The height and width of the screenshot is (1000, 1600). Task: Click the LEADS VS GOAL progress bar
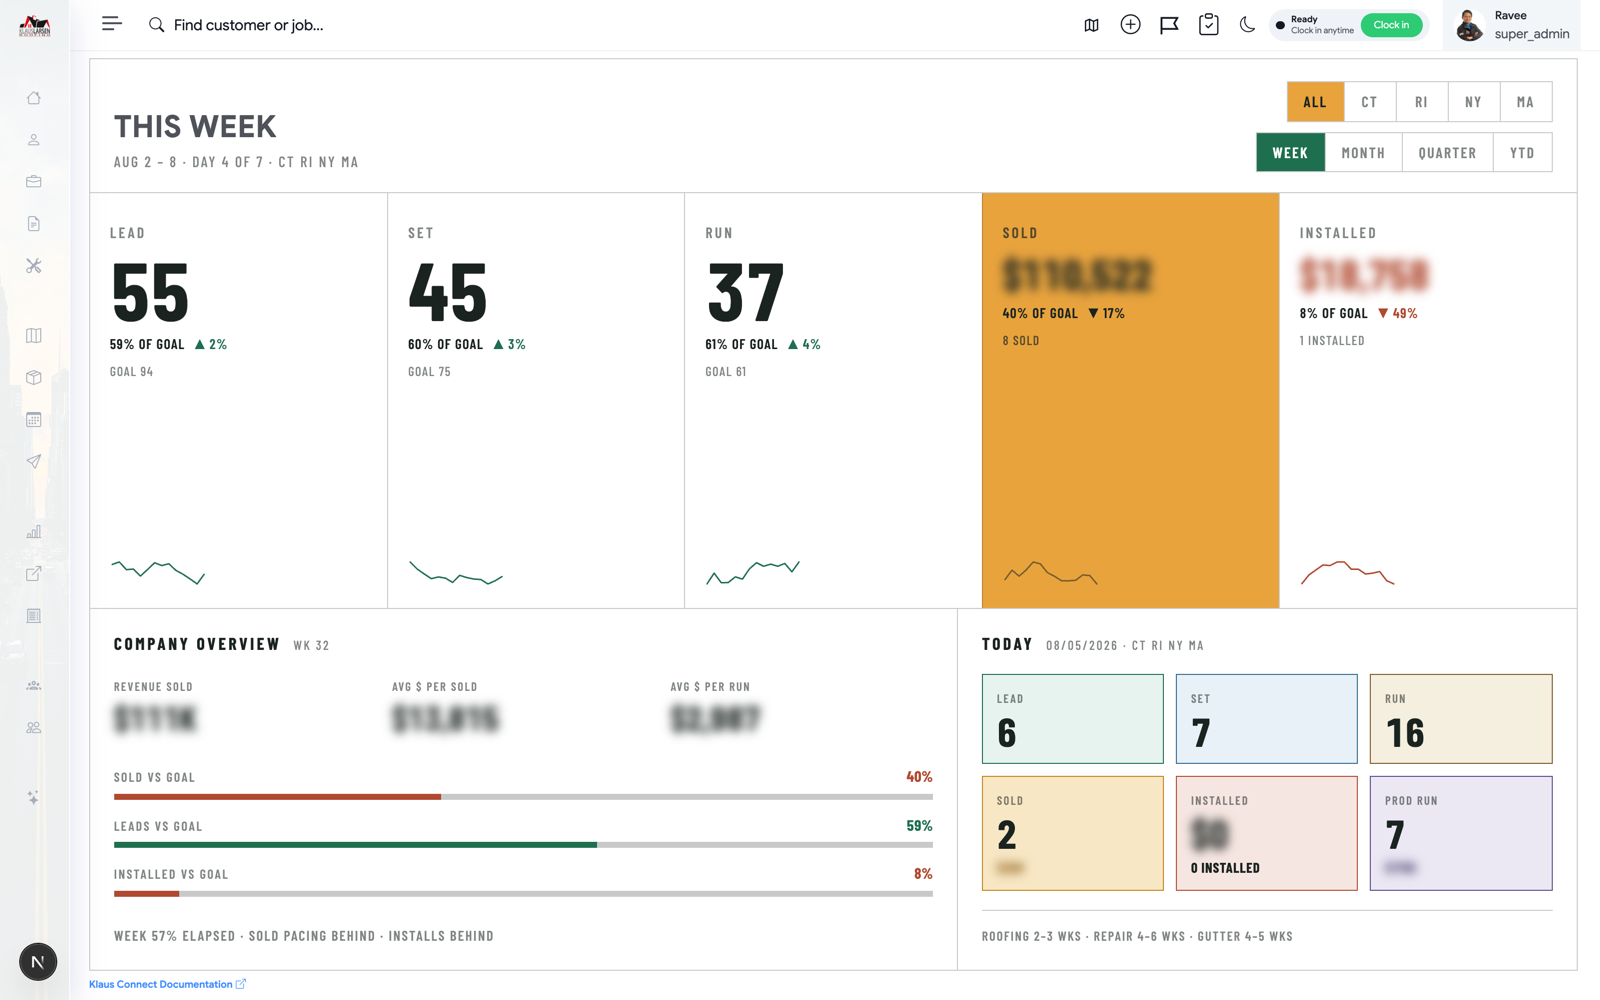(523, 845)
